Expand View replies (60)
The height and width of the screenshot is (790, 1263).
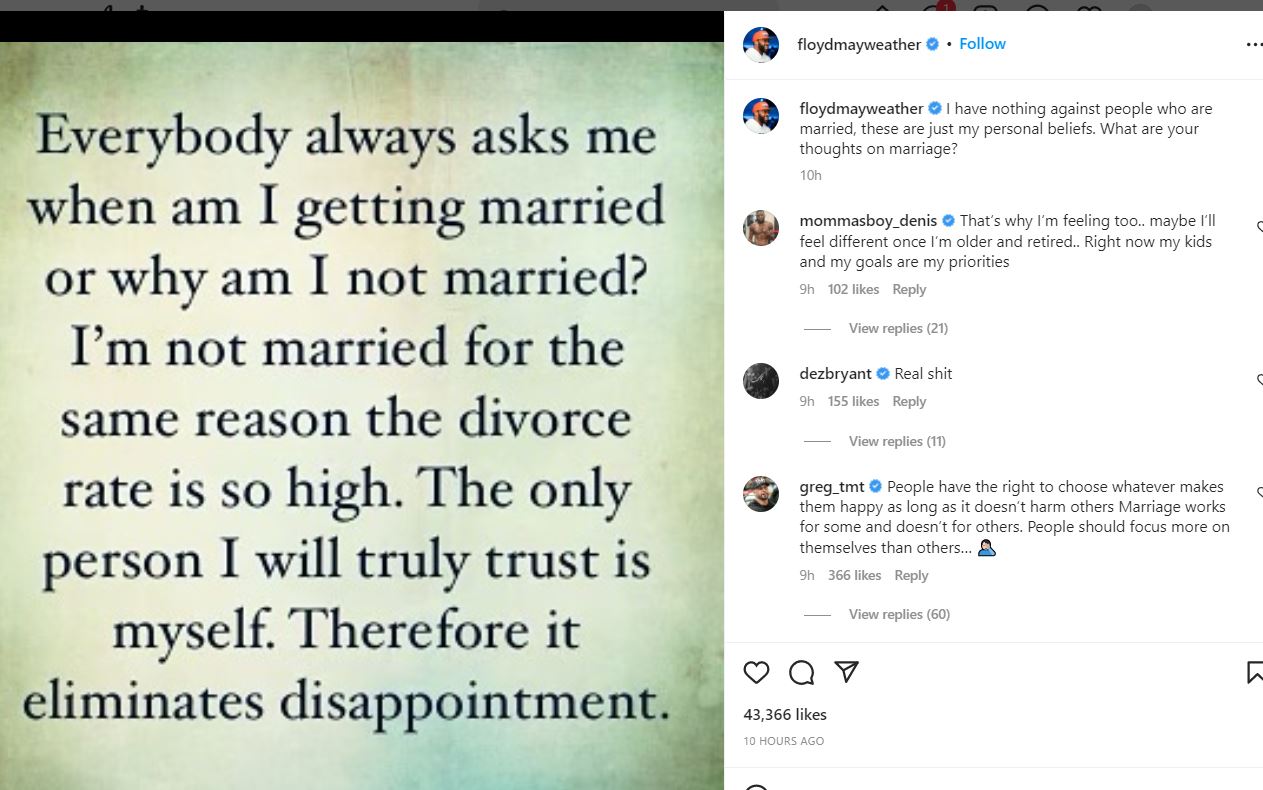tap(898, 614)
